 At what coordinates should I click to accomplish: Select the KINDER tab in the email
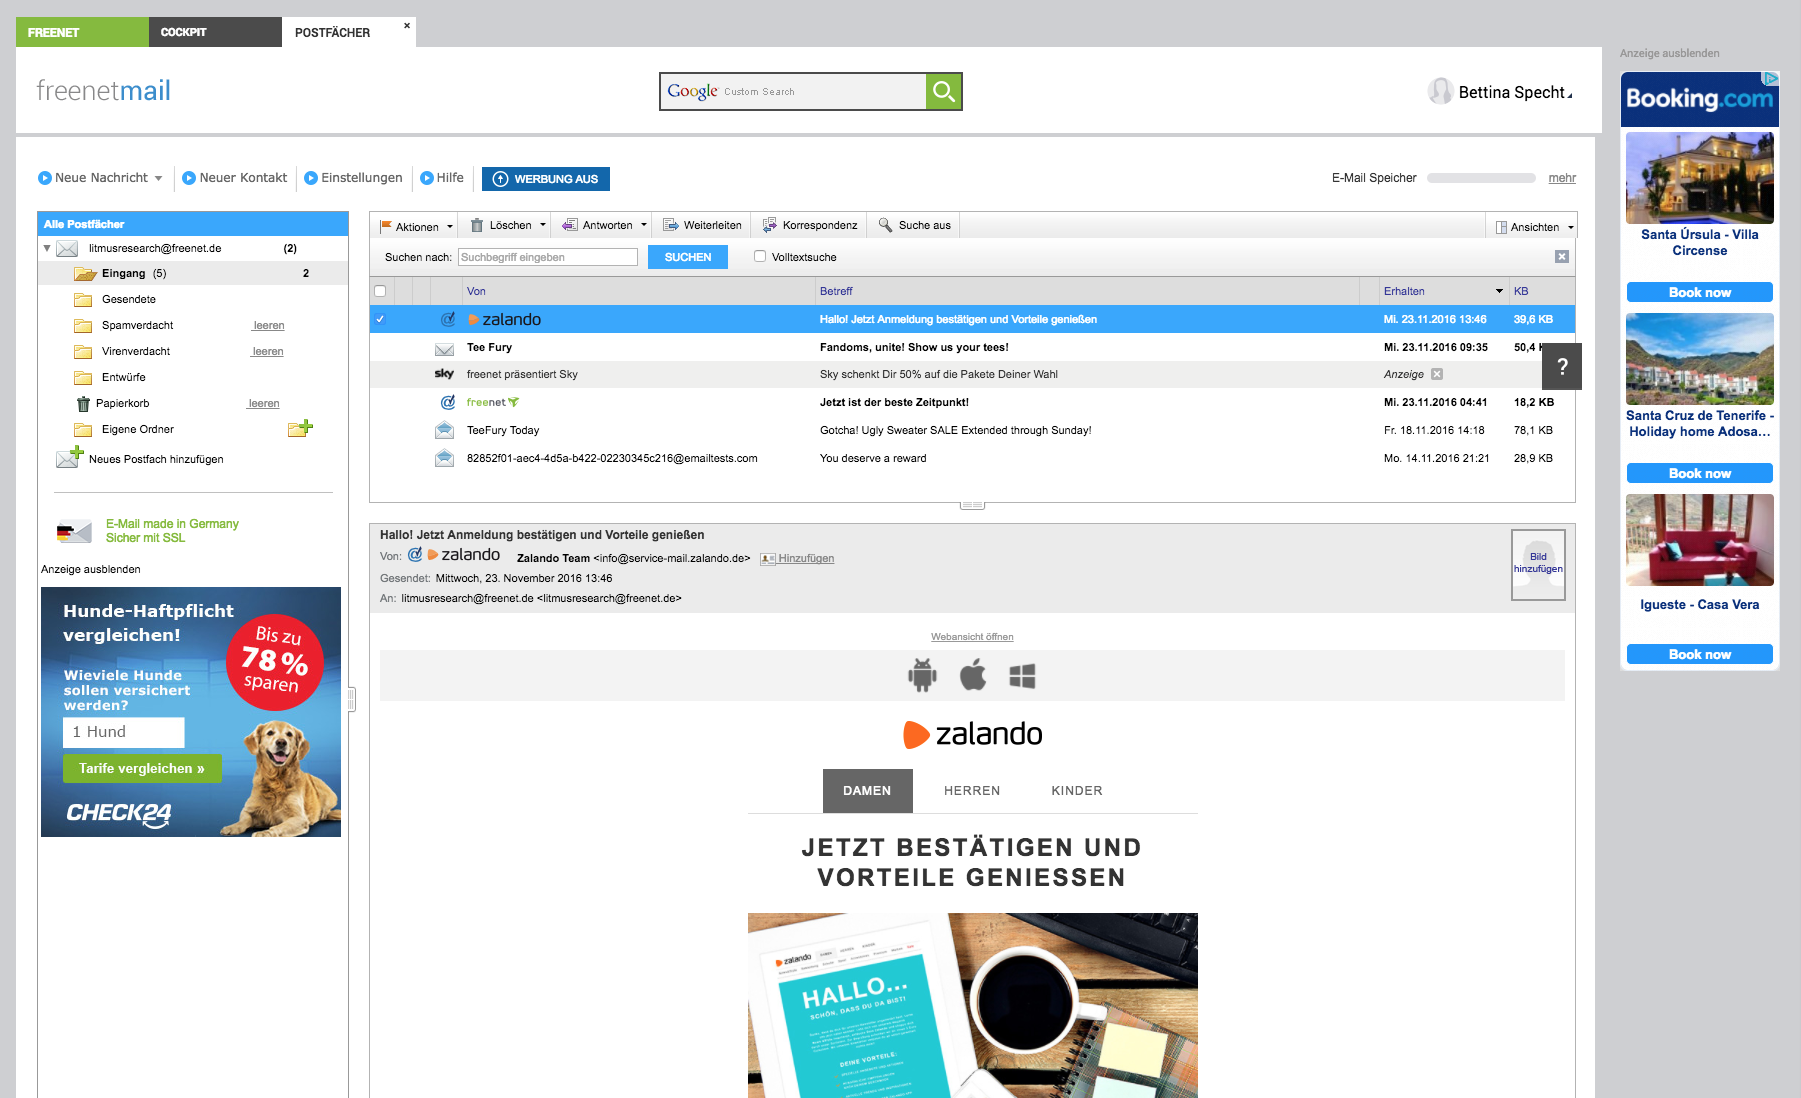1077,791
